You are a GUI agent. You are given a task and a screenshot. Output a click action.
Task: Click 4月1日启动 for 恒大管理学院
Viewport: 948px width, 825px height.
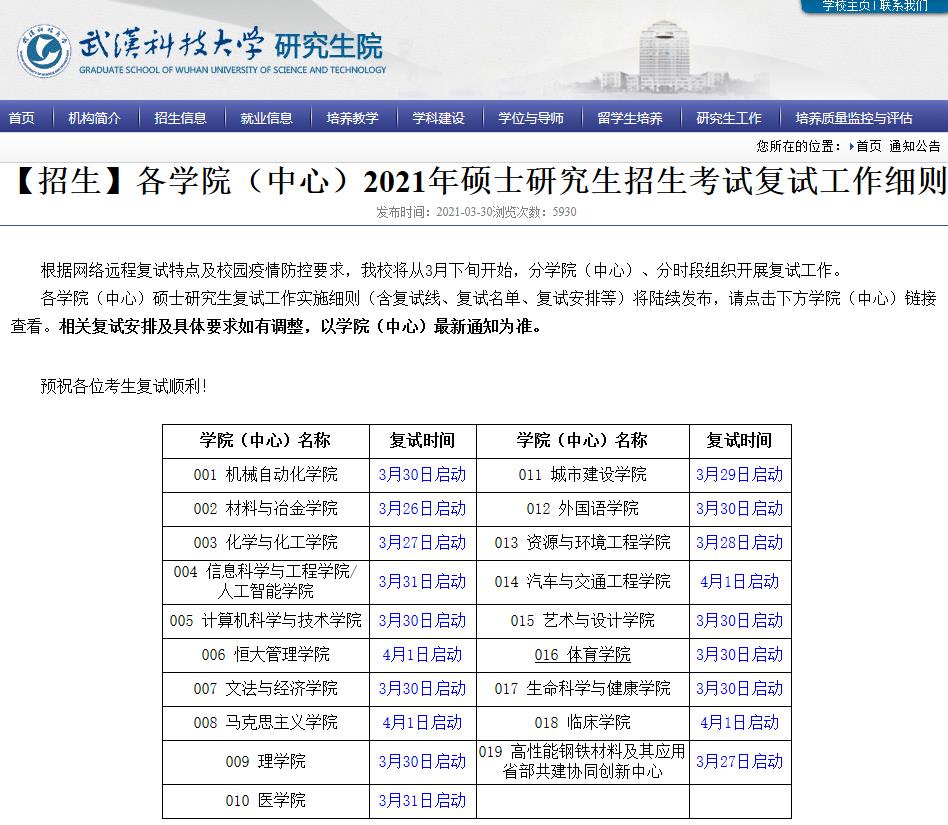(x=422, y=655)
